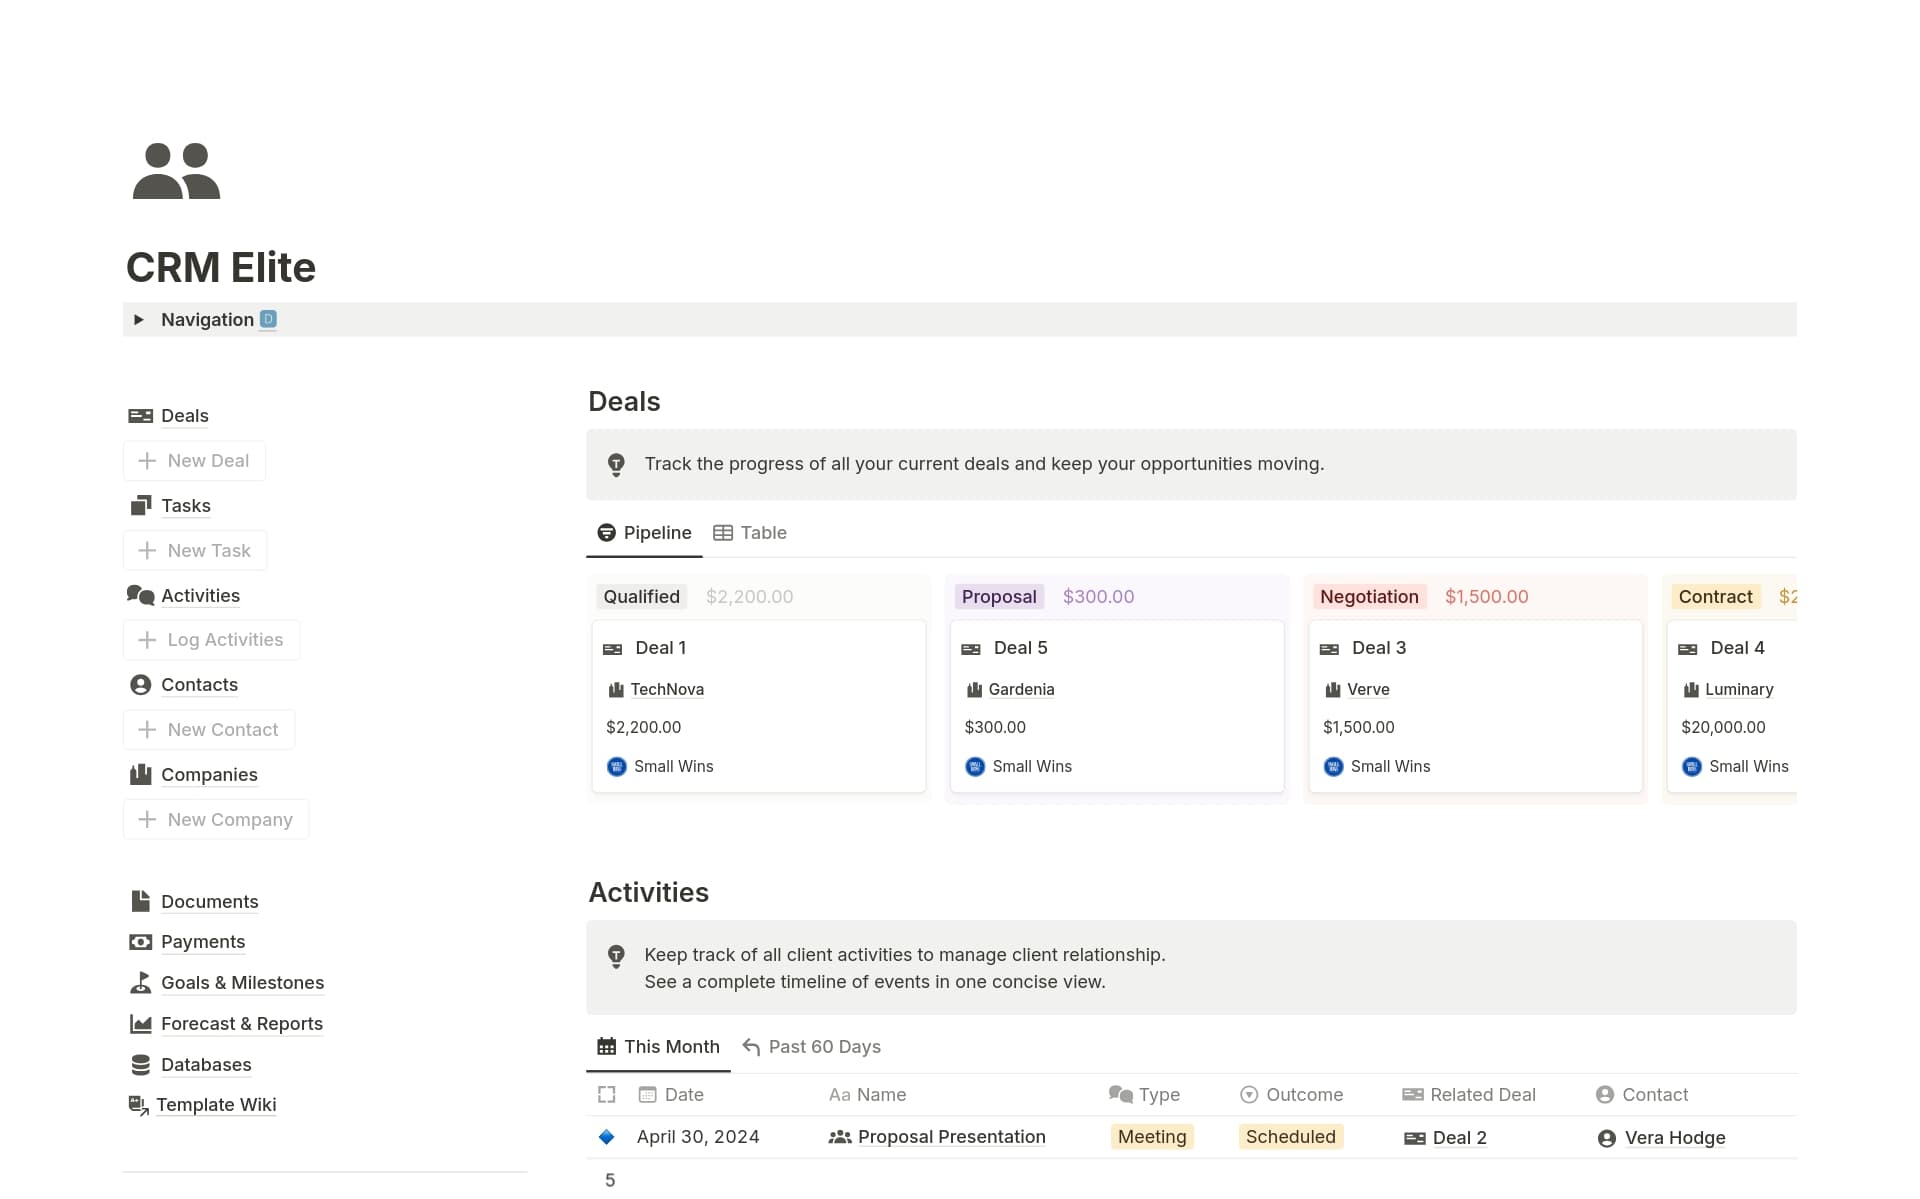Click the CRM Elite people page icon

pyautogui.click(x=176, y=171)
